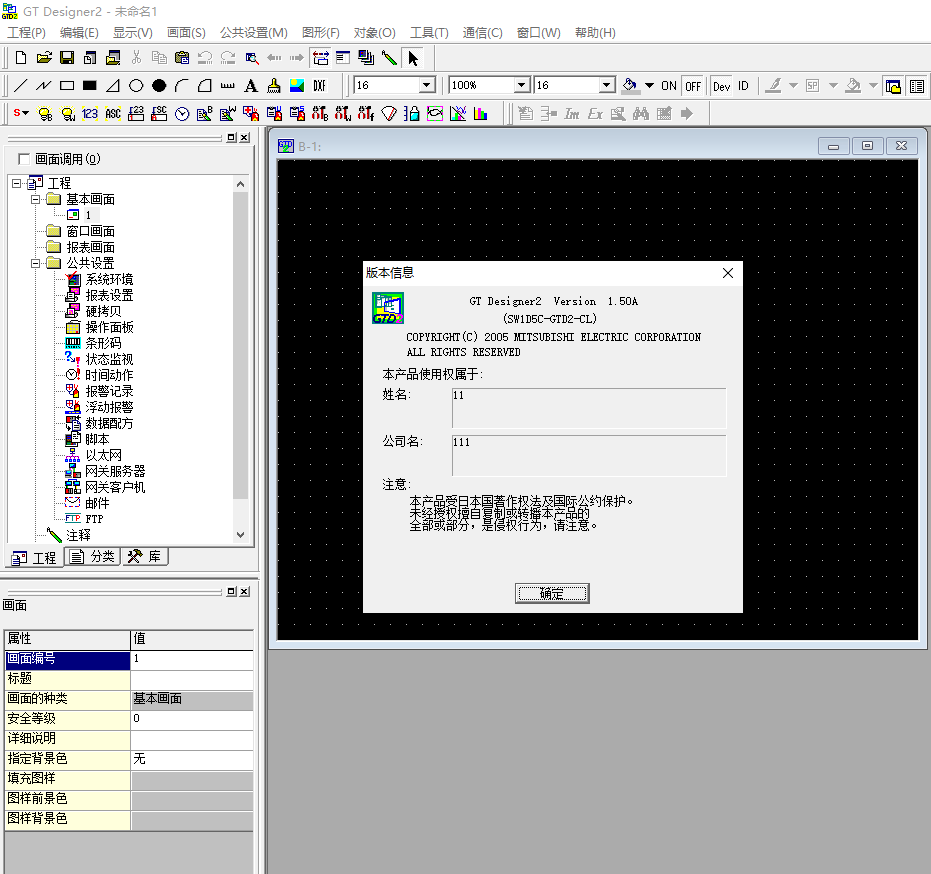The image size is (931, 874).
Task: Insert an ASCII Display object
Action: 113,113
